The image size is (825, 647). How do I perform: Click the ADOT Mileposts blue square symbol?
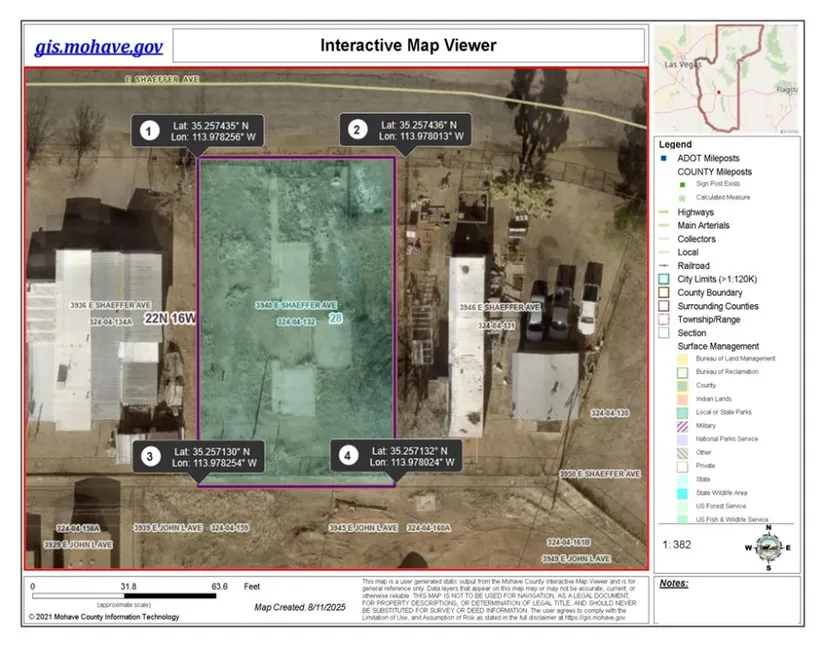click(664, 159)
